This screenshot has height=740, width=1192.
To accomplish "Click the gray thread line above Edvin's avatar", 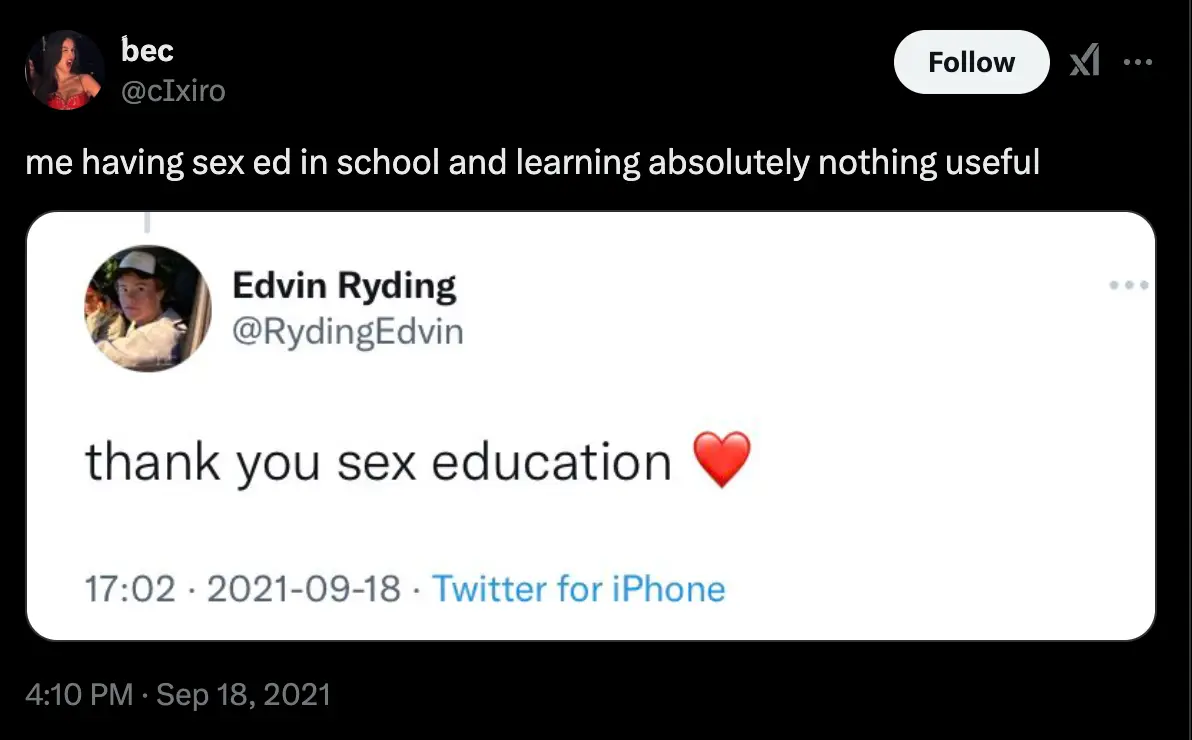I will pyautogui.click(x=146, y=222).
